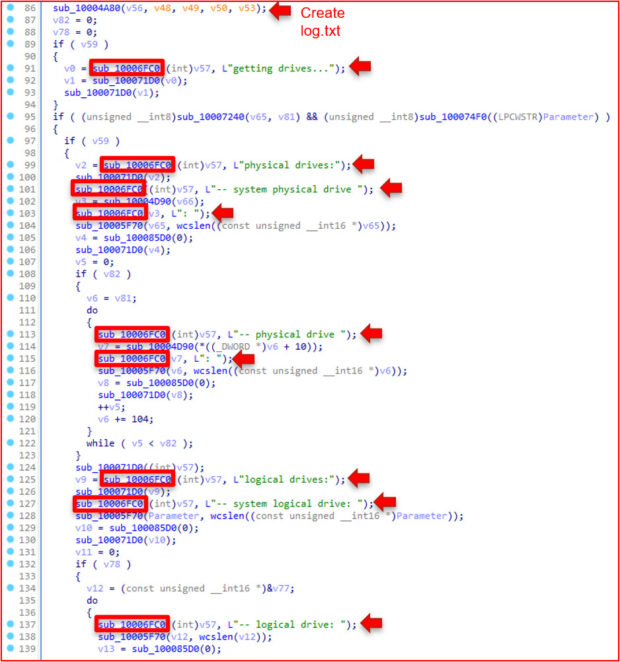Viewport: 620px width, 662px height.
Task: Select variable v77 on line 134
Action: click(x=281, y=589)
